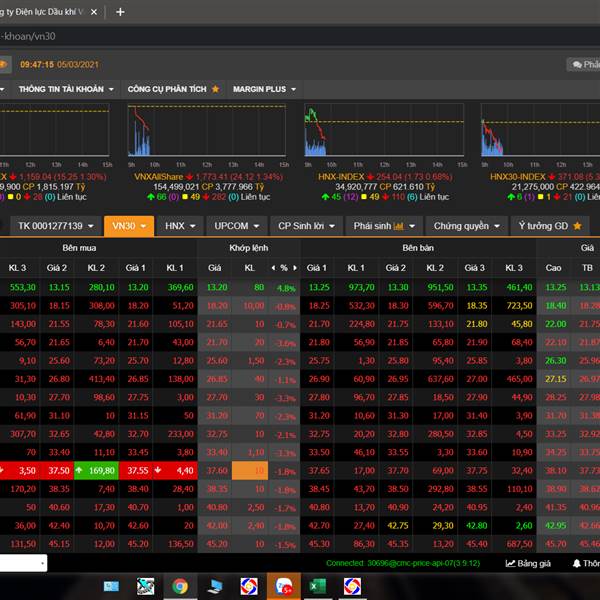Close the Điện lực Dầu khí browser tab

[x=93, y=12]
